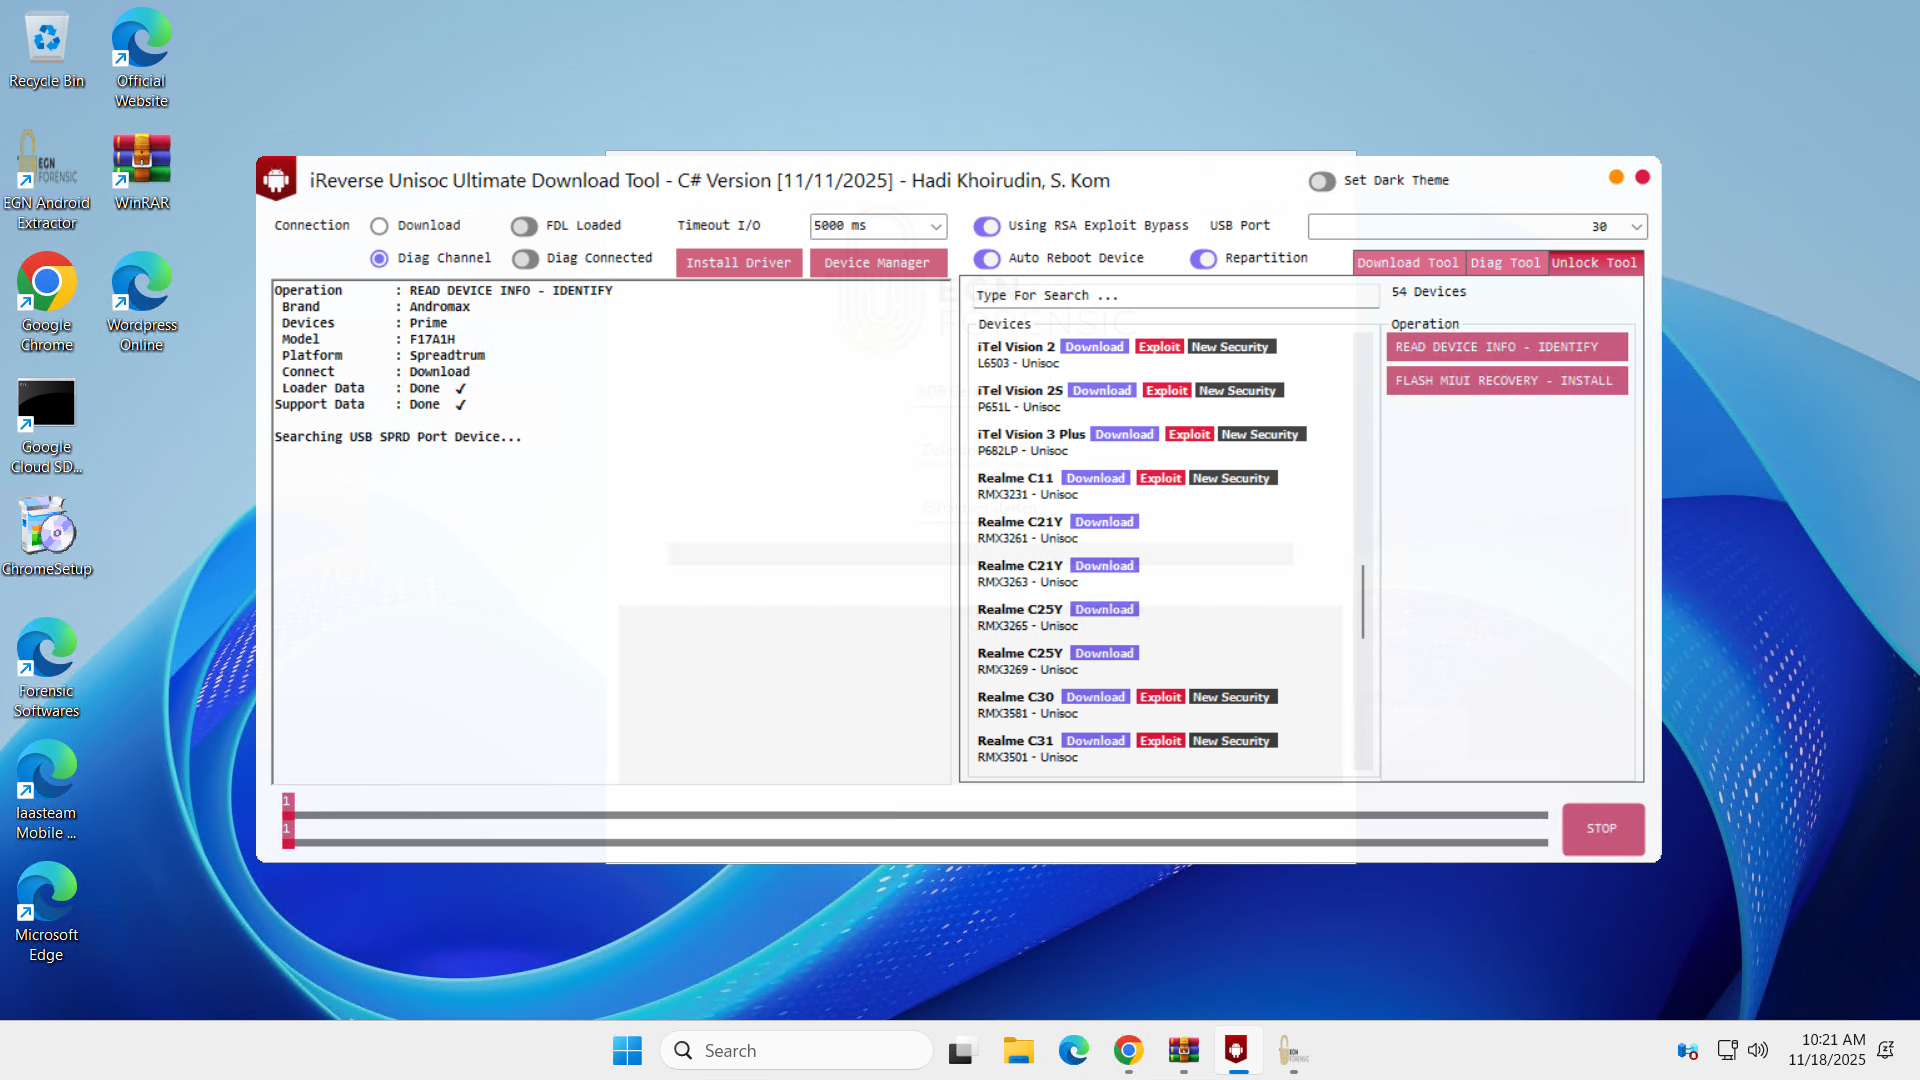Disable Using RSA Exploit Bypass toggle

point(987,226)
